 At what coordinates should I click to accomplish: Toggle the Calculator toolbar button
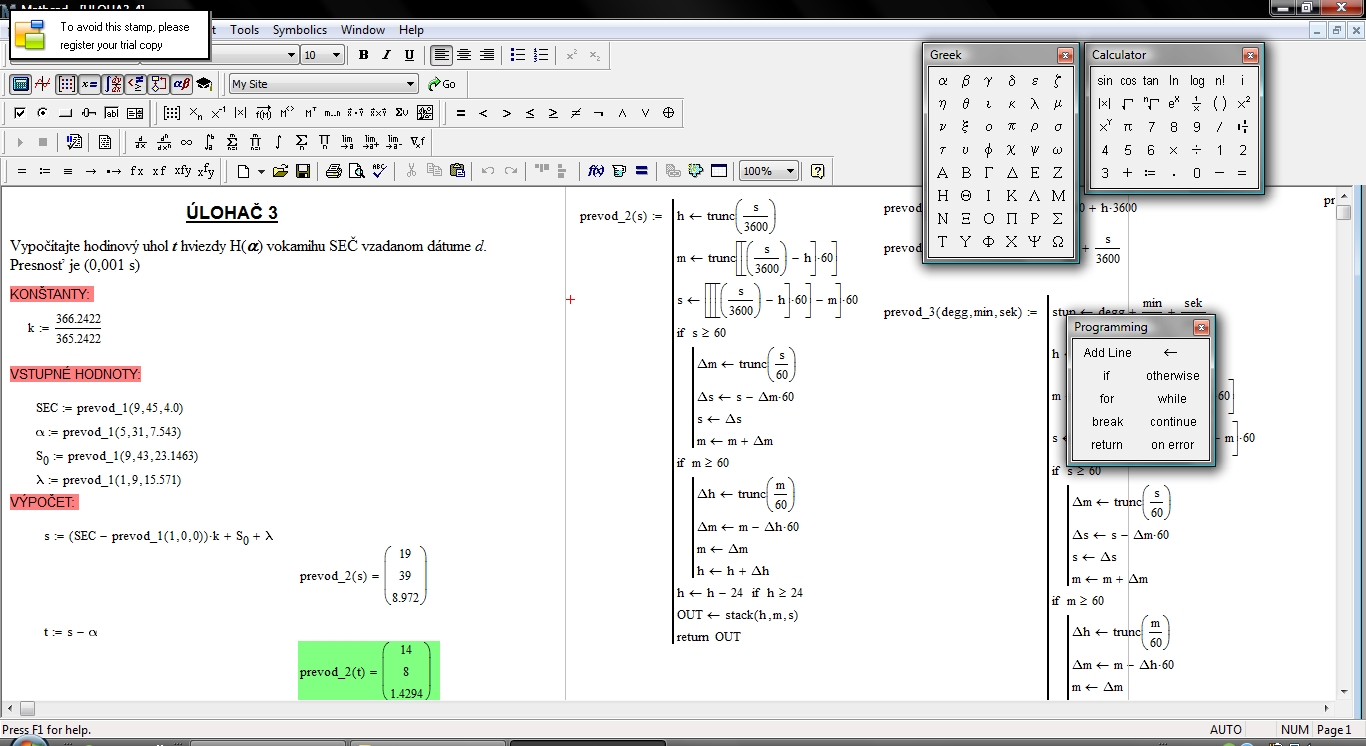[19, 84]
